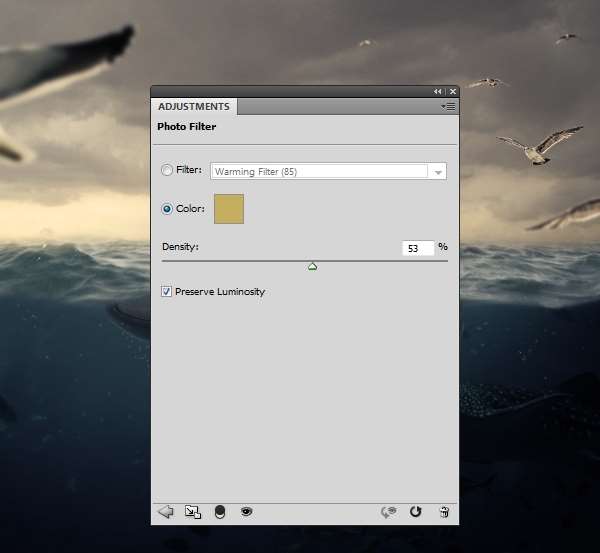Collapse the panel with double-arrow icon
The image size is (600, 553).
pyautogui.click(x=437, y=91)
